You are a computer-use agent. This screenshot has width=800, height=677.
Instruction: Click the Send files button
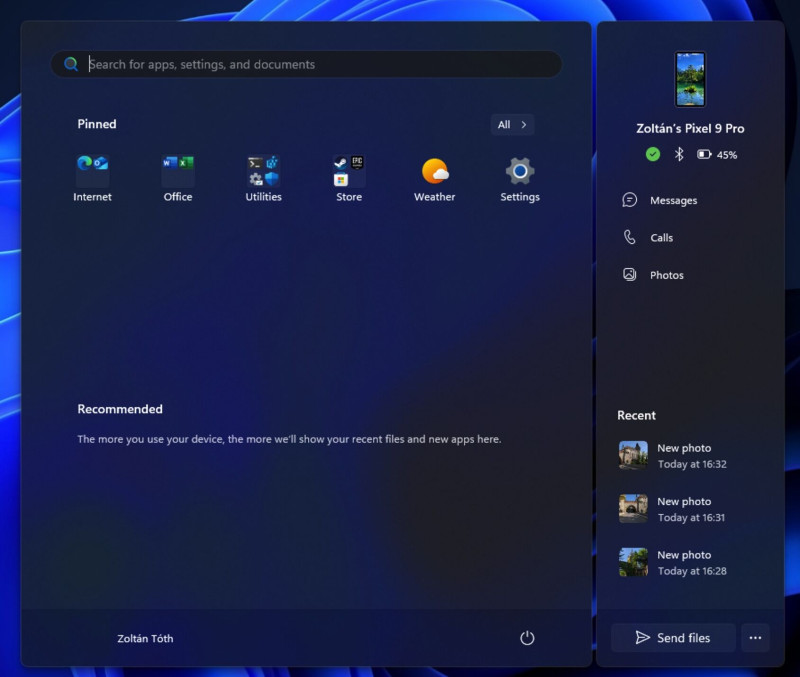[673, 638]
